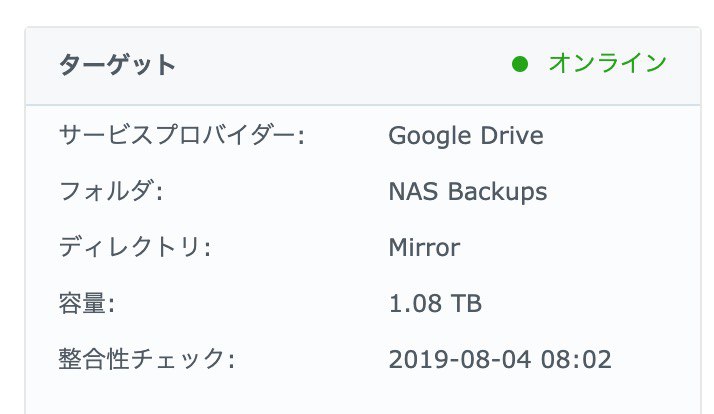Click the オンライン status text
This screenshot has height=414, width=714.
[608, 63]
